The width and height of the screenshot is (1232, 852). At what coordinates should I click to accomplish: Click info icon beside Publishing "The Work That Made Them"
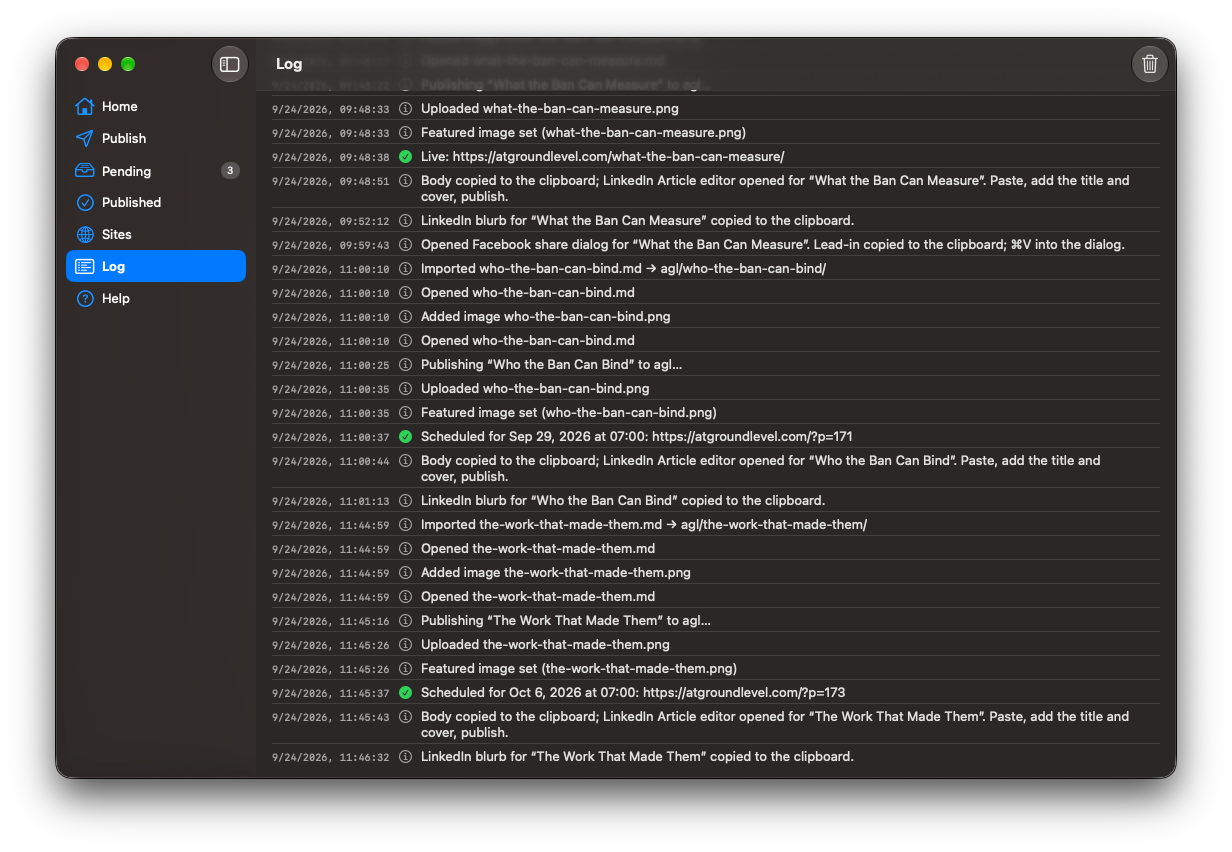(405, 620)
